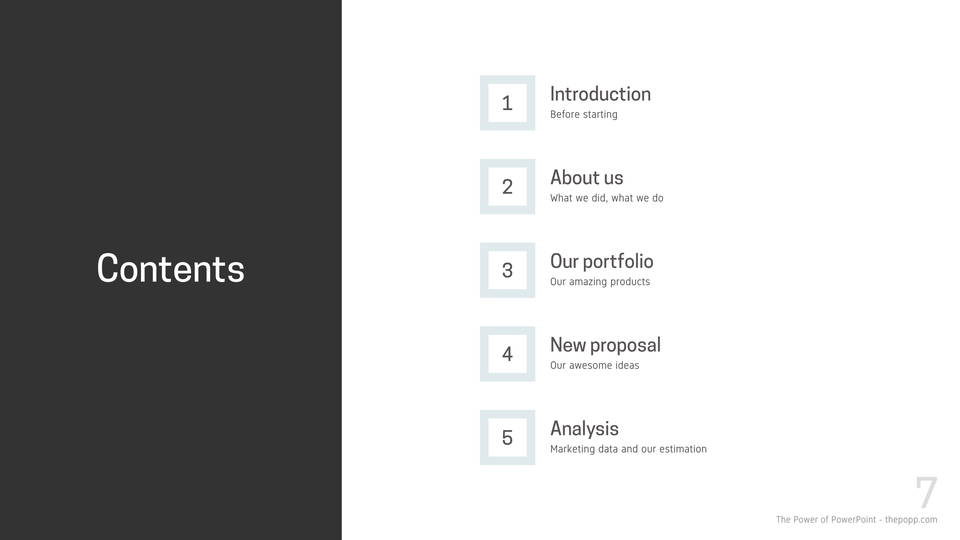Click the slide number 7
This screenshot has height=540, width=960.
coord(926,493)
